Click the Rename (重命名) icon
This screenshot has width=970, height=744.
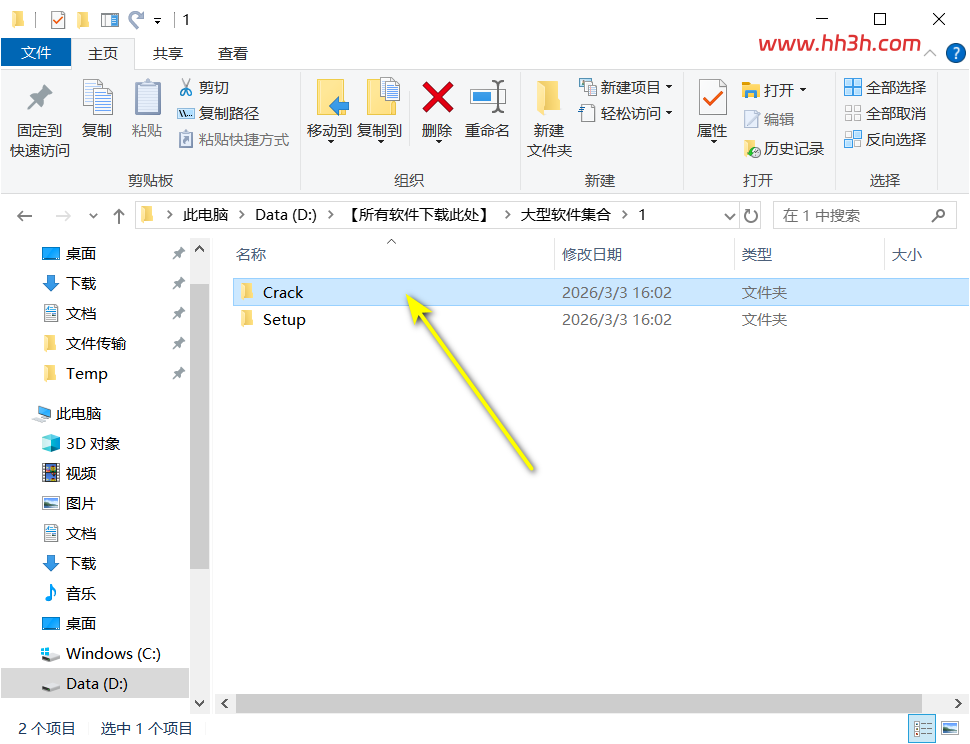tap(487, 96)
